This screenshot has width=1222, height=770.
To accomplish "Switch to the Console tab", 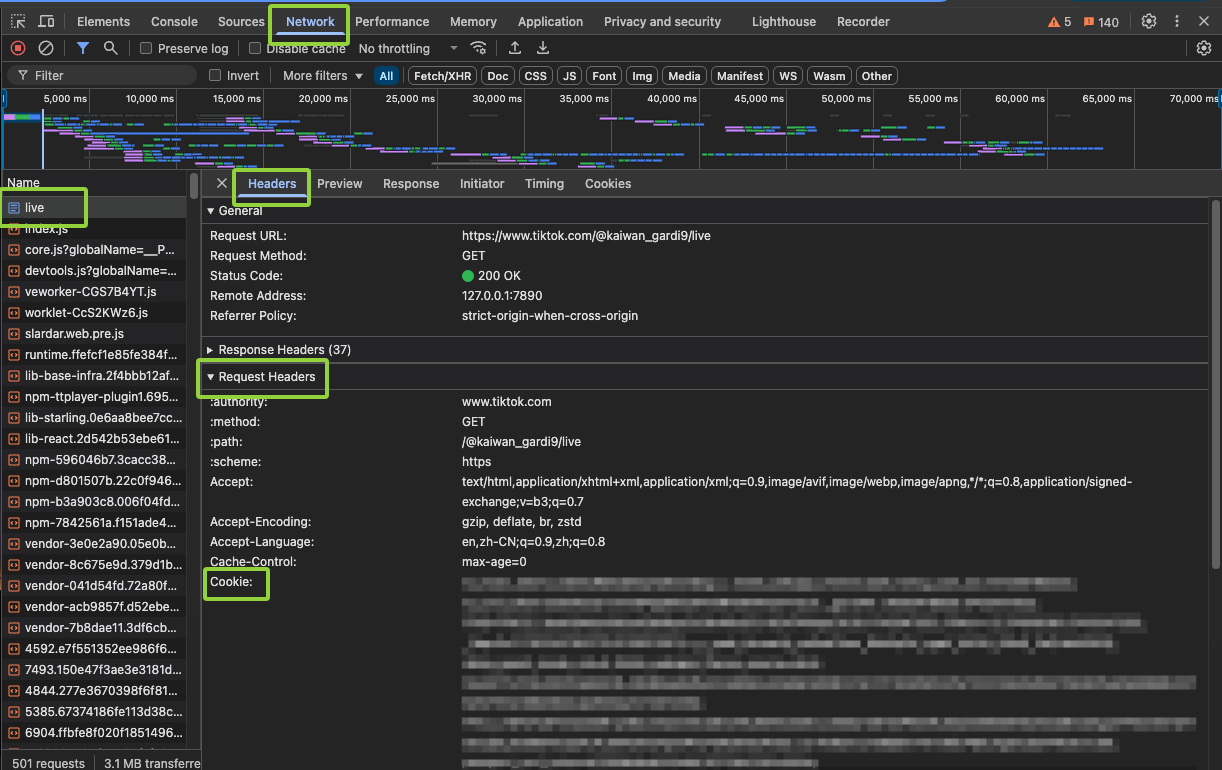I will point(174,22).
